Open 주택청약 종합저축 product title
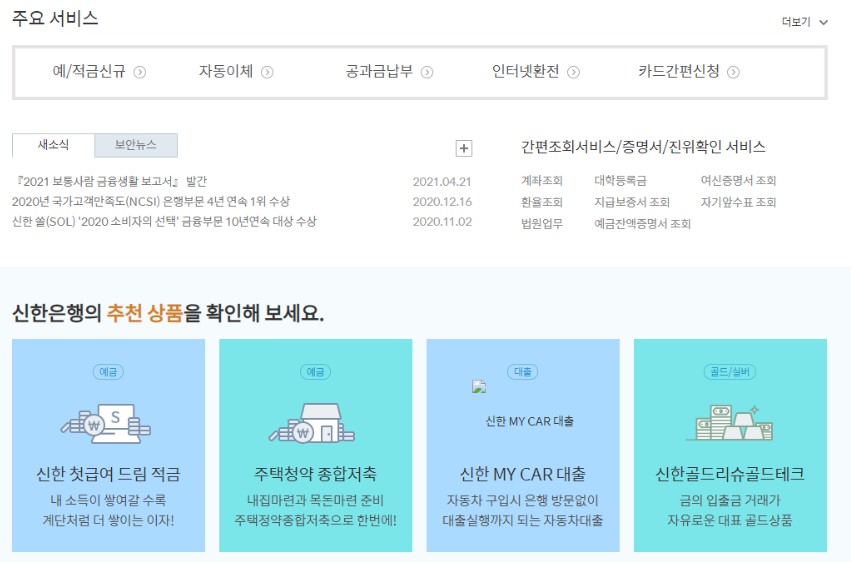Image resolution: width=851 pixels, height=562 pixels. 315,474
